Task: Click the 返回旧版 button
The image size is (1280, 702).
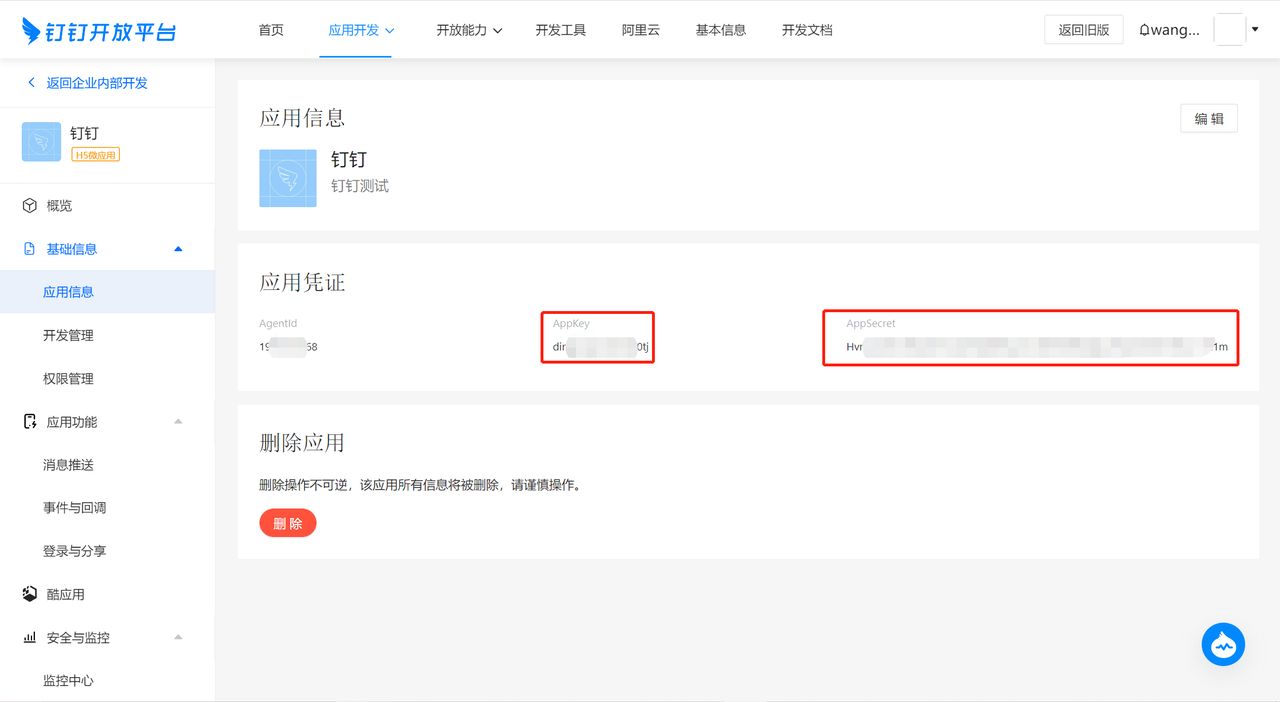Action: pyautogui.click(x=1084, y=30)
